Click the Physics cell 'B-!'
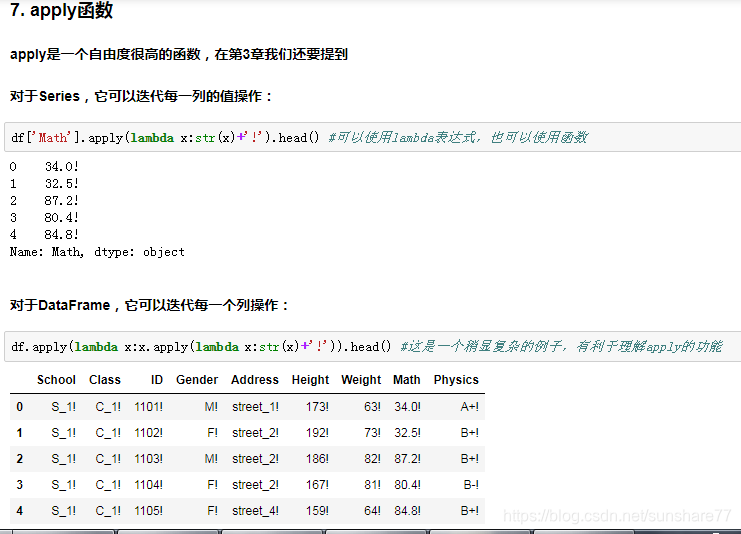Screen dimensions: 741x534 tap(471, 485)
